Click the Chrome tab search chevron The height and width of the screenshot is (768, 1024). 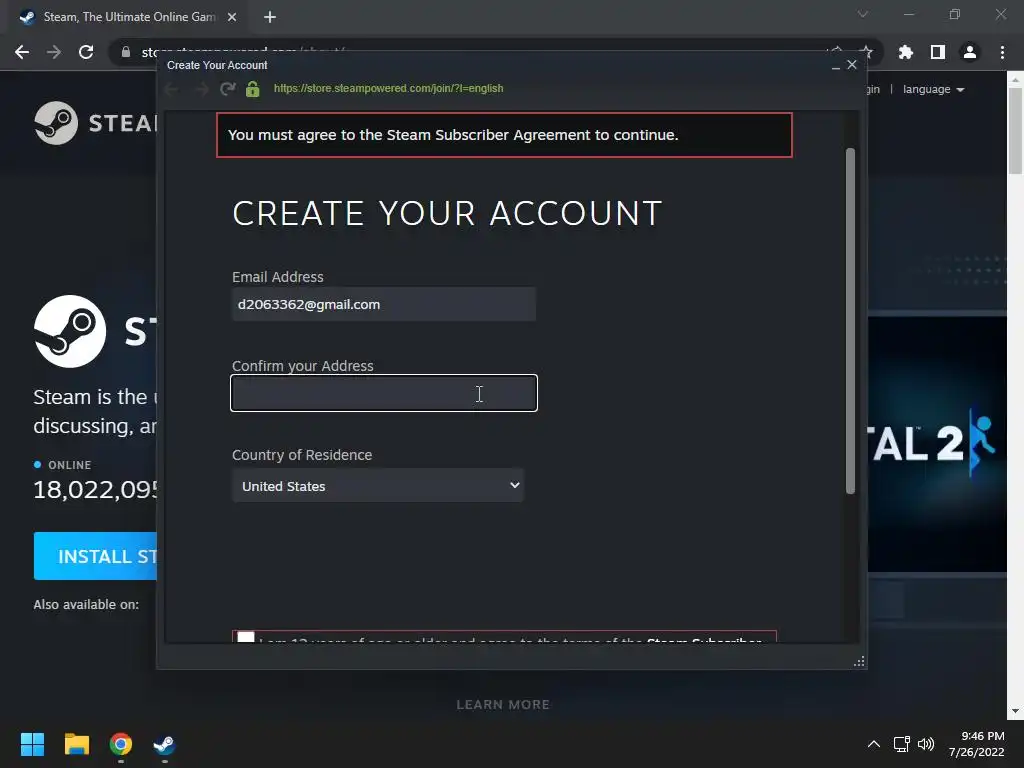pos(863,14)
